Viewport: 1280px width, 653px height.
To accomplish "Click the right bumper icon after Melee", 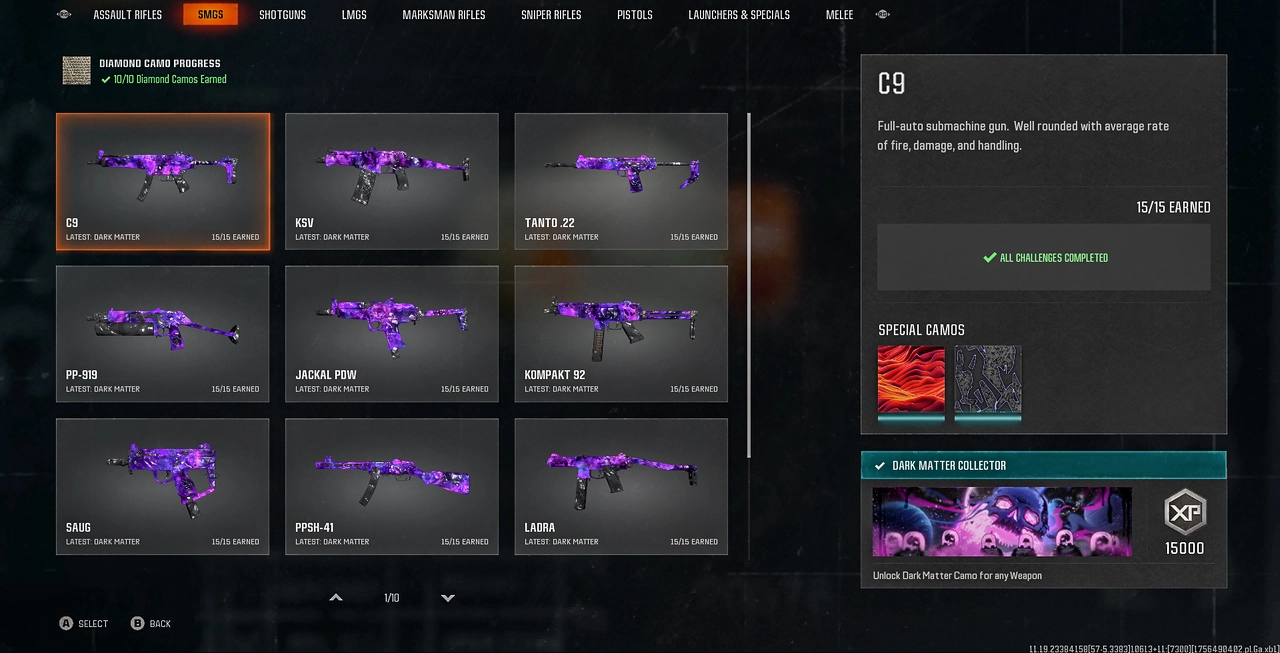I will point(883,14).
